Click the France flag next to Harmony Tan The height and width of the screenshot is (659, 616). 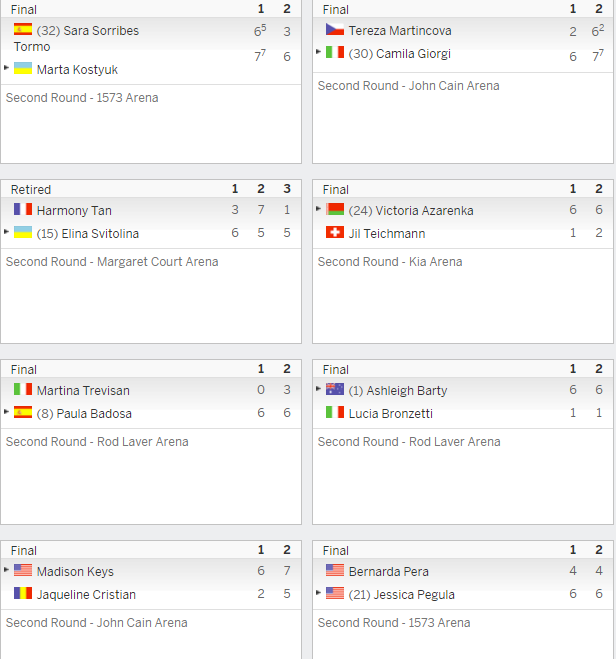(23, 209)
